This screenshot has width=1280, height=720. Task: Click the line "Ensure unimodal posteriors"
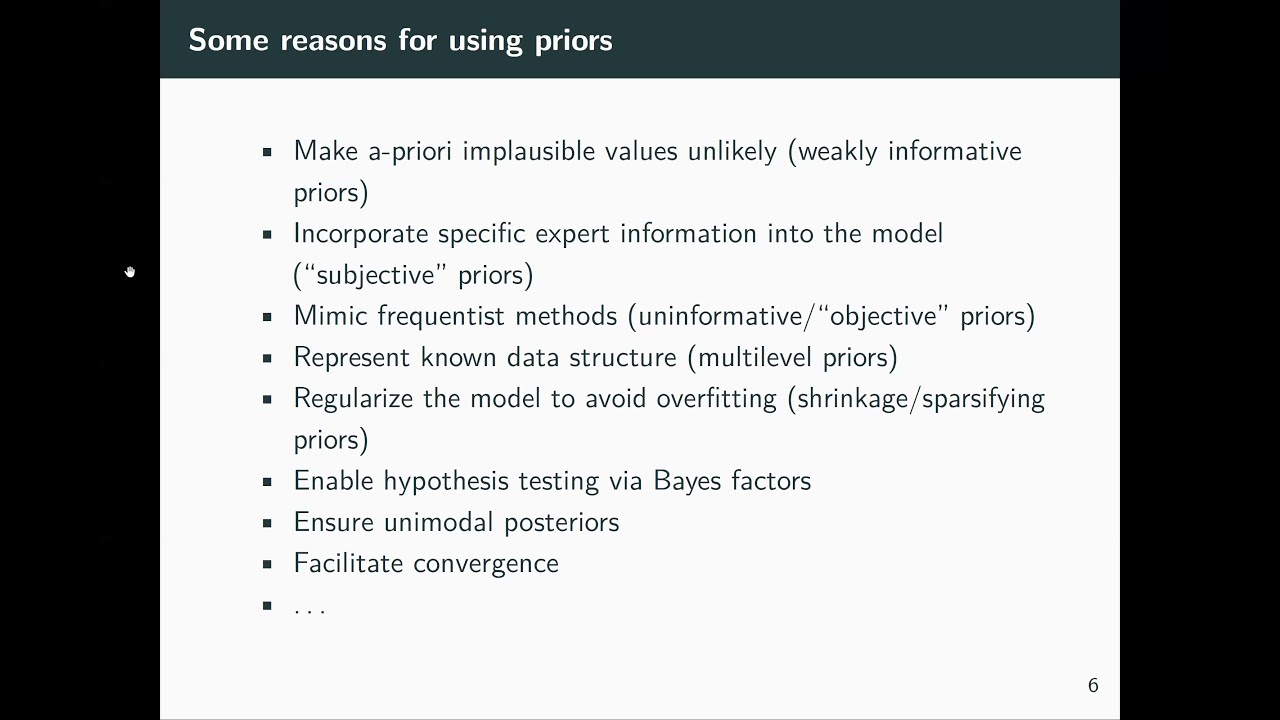(456, 522)
